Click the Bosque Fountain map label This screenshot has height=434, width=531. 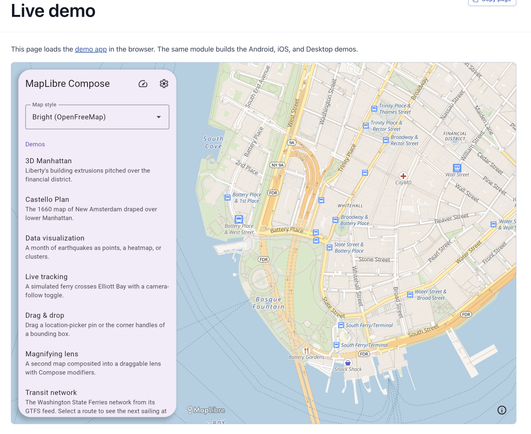coord(269,303)
